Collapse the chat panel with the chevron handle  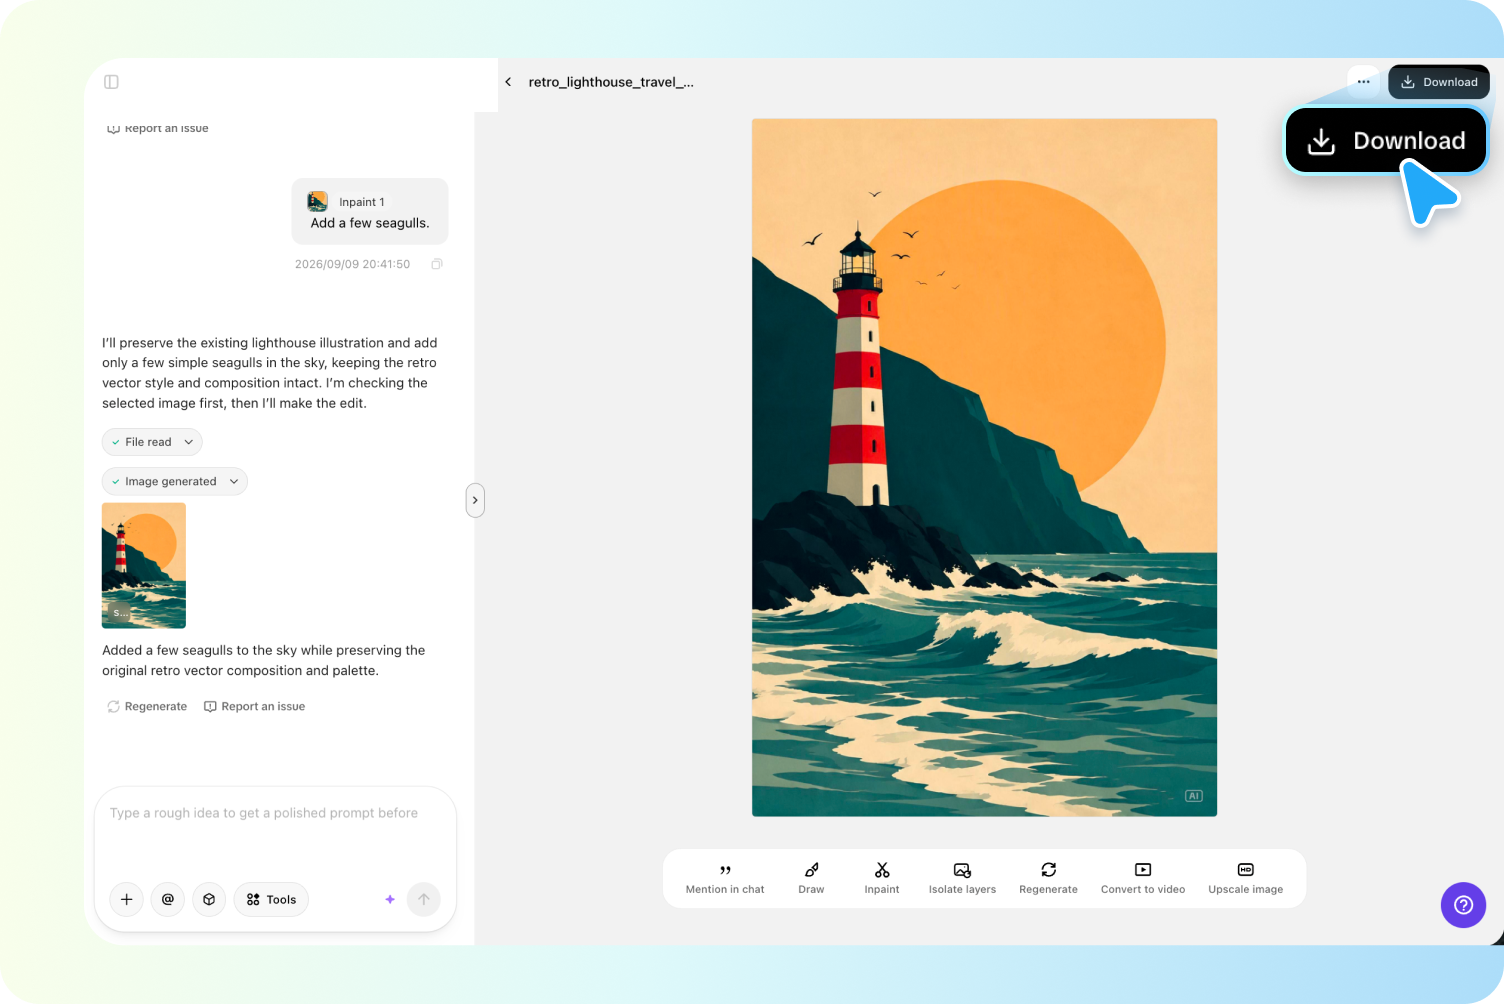[x=475, y=500]
